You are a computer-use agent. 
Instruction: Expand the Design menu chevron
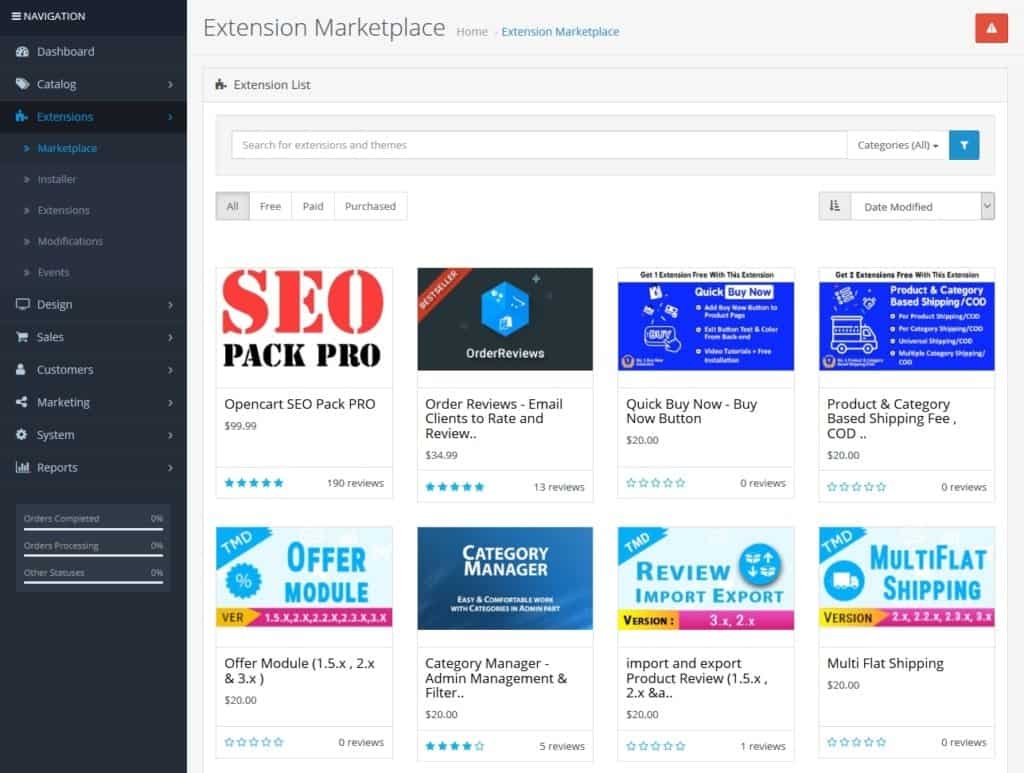(x=170, y=305)
